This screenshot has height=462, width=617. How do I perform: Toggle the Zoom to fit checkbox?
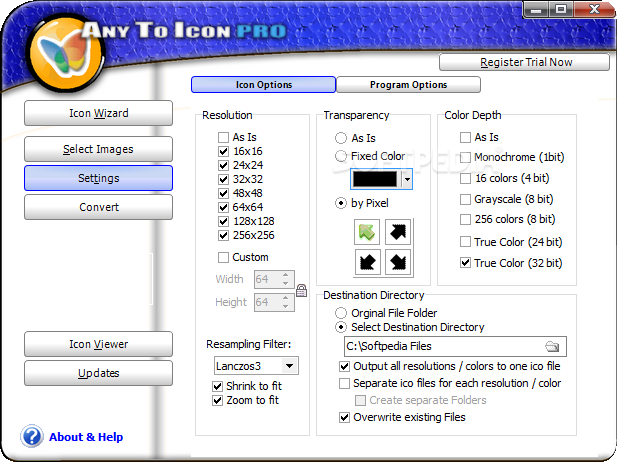(217, 401)
